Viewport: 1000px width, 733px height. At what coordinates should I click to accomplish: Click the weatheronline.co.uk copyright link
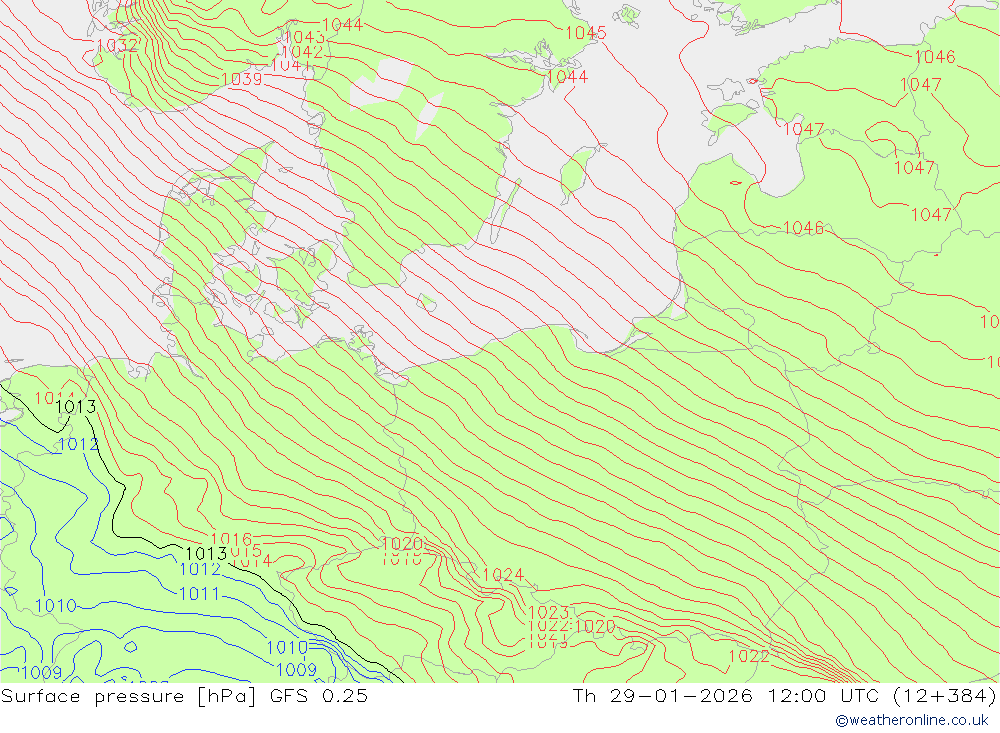(912, 720)
